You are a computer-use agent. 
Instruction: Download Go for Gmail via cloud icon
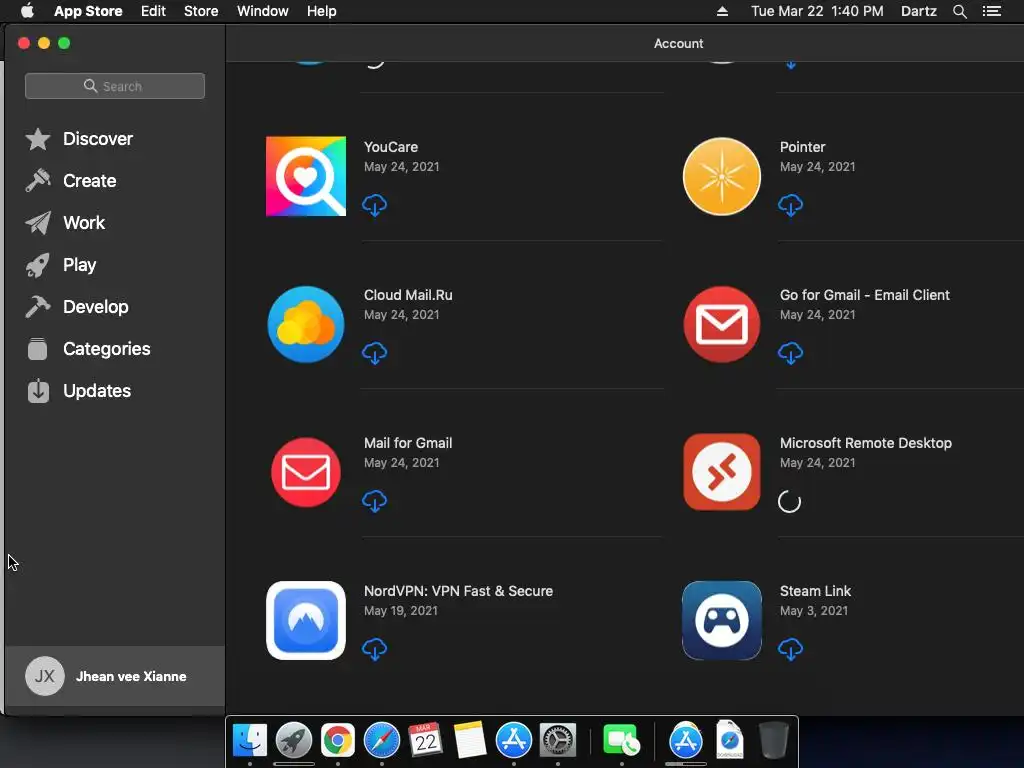point(790,353)
